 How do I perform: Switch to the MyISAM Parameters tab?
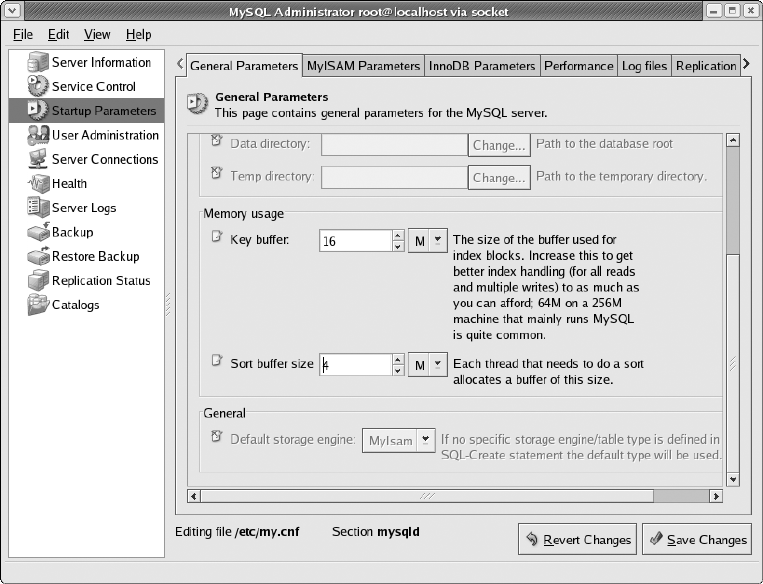pyautogui.click(x=363, y=66)
